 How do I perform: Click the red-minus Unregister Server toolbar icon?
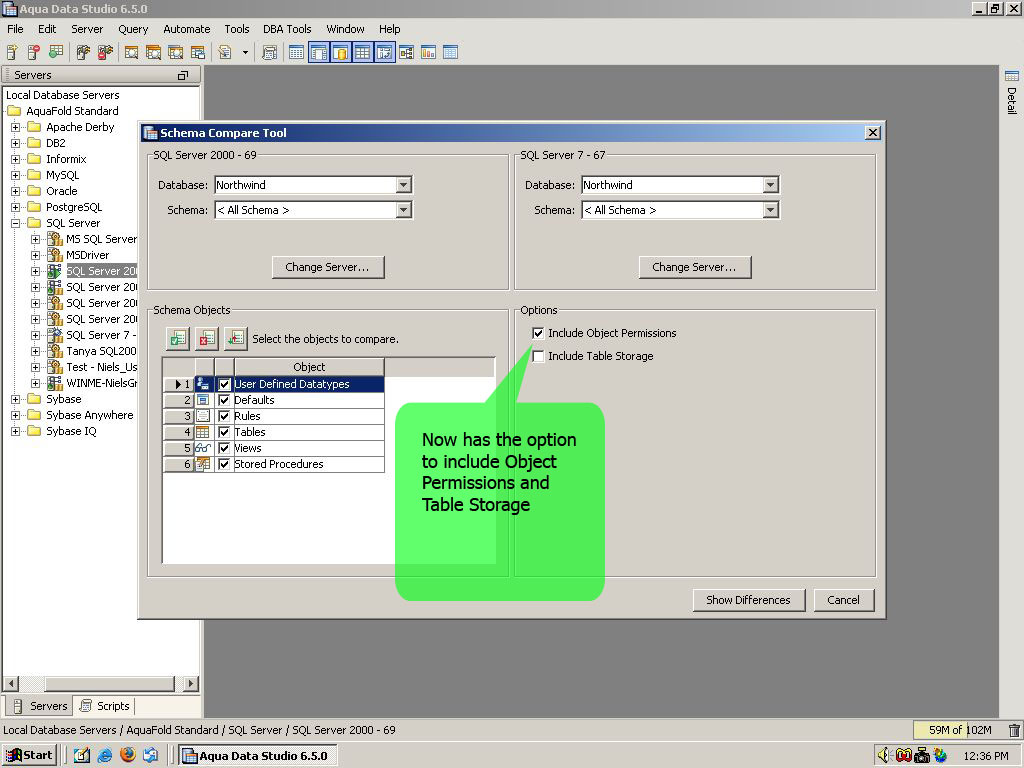point(34,52)
